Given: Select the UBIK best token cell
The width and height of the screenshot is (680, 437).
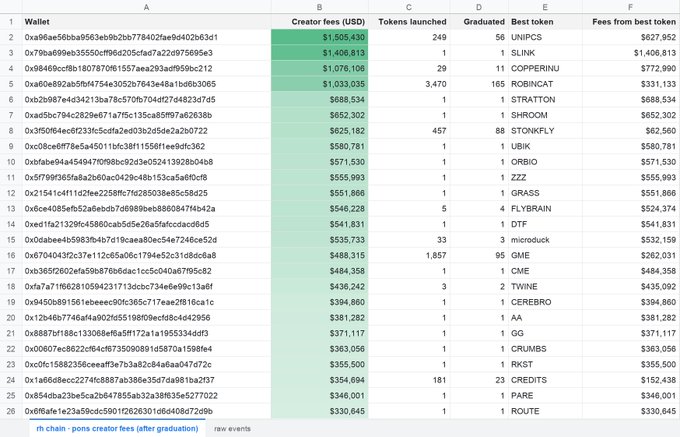Looking at the screenshot, I should [545, 147].
